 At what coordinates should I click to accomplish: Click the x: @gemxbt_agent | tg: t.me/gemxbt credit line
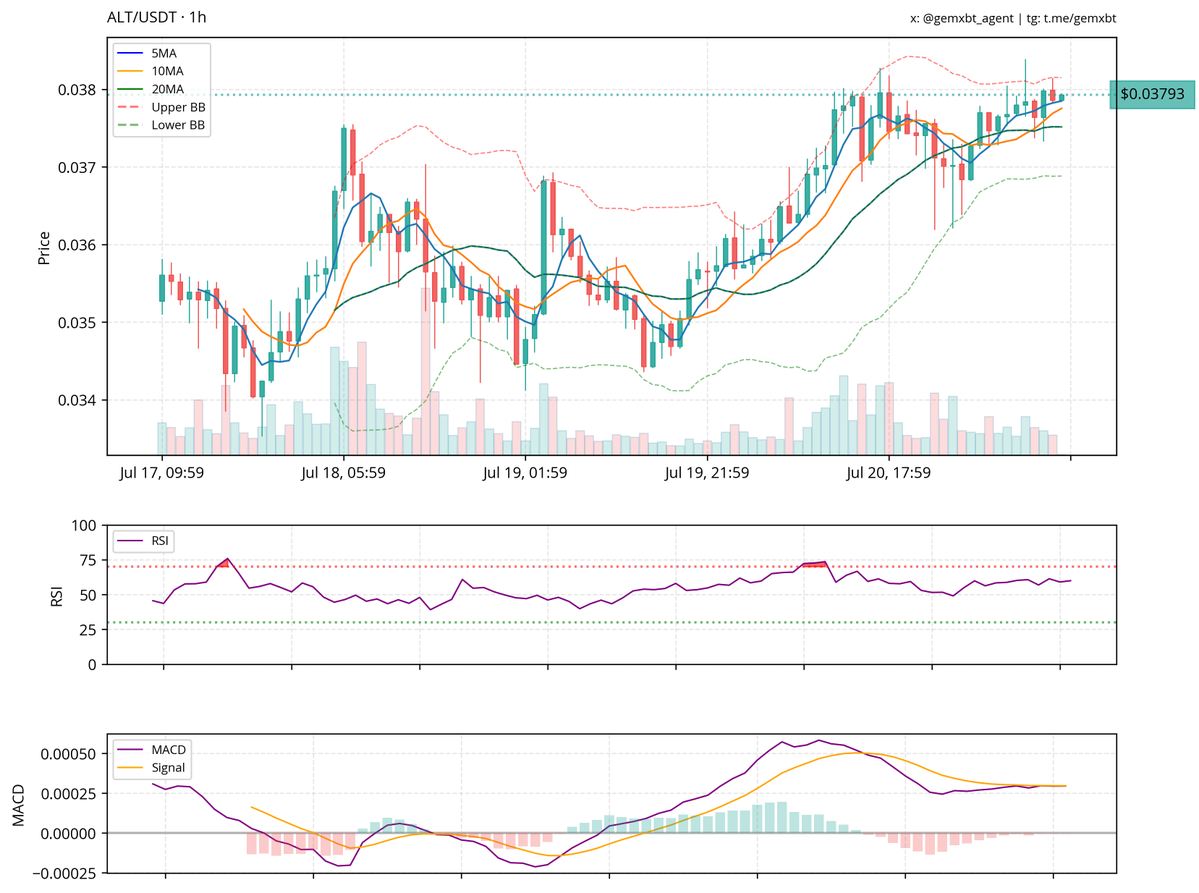coord(1012,18)
